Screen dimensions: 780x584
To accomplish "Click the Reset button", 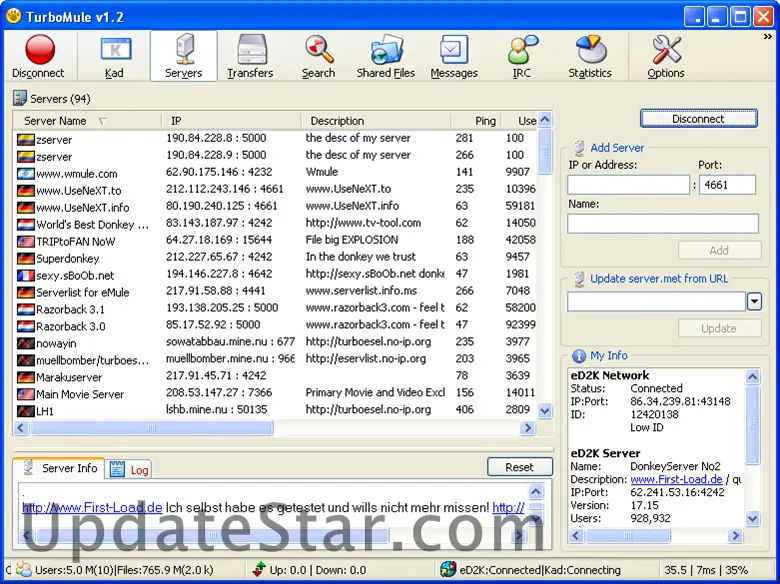I will click(x=519, y=467).
